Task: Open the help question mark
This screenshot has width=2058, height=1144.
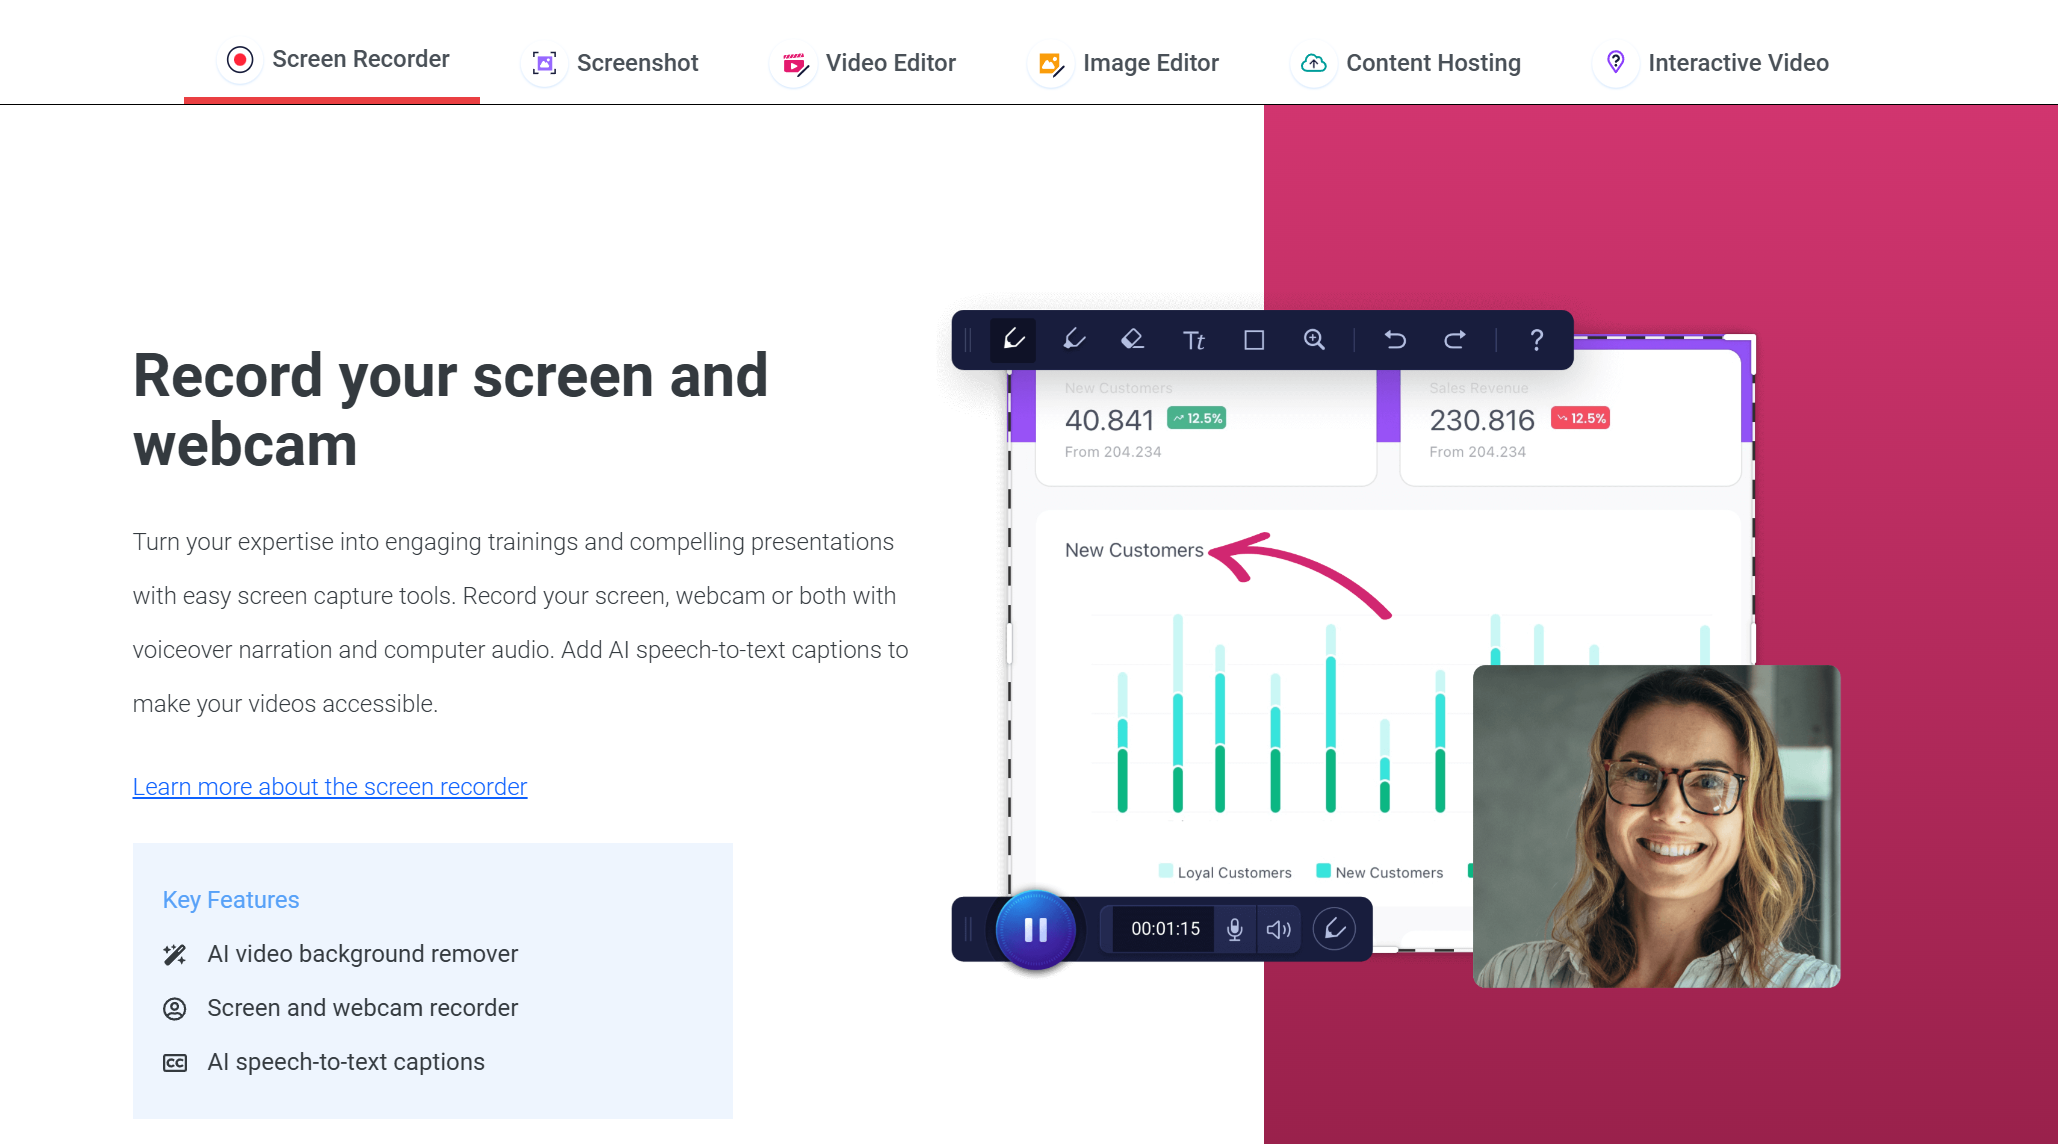Action: pos(1536,340)
